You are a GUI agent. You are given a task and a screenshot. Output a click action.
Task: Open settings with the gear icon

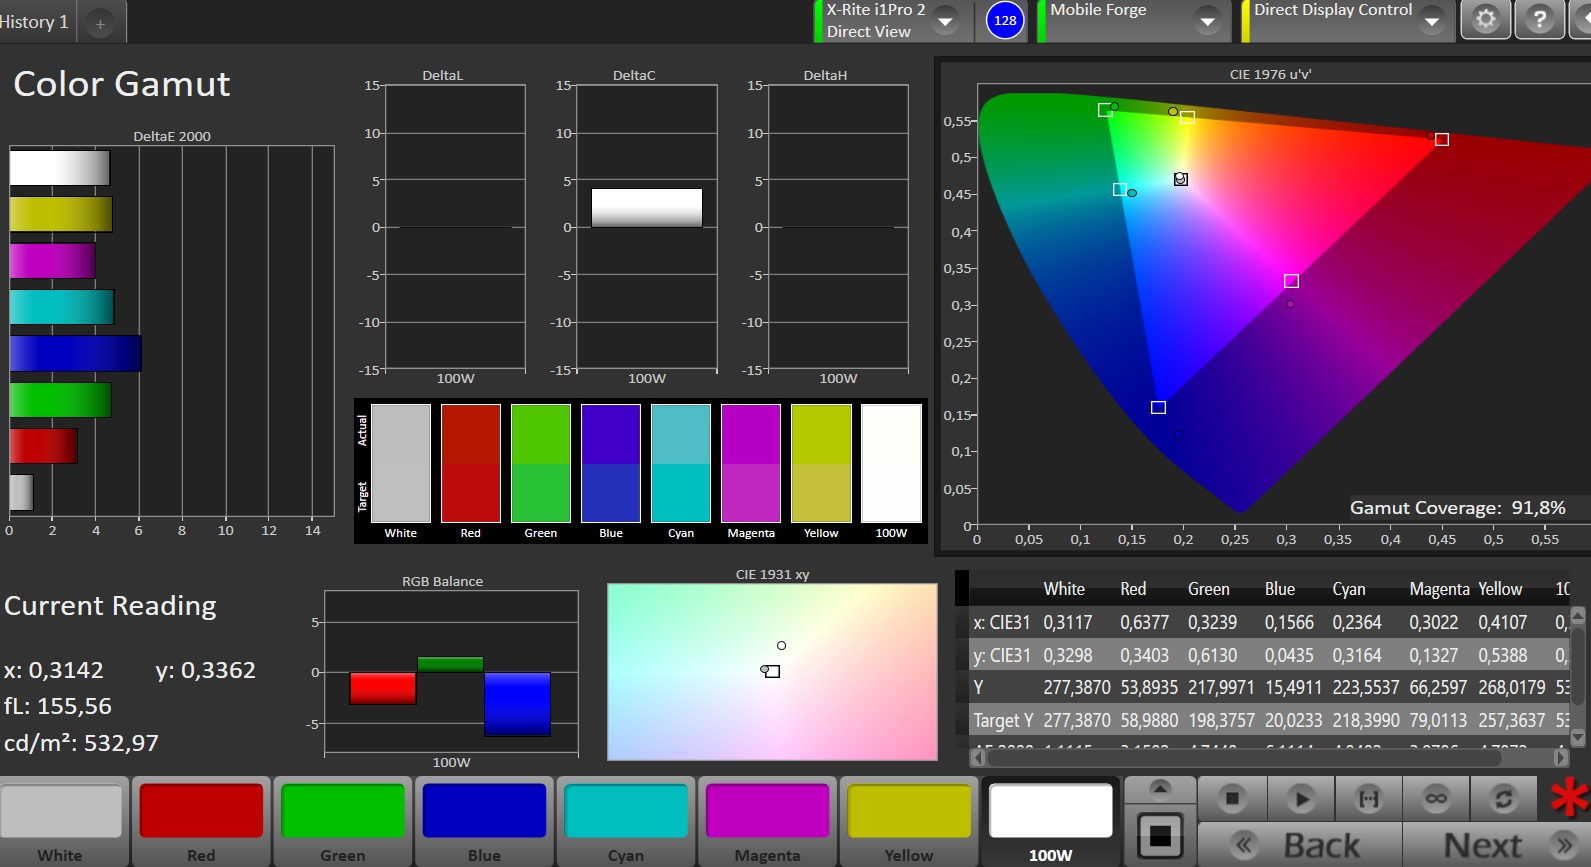coord(1486,19)
